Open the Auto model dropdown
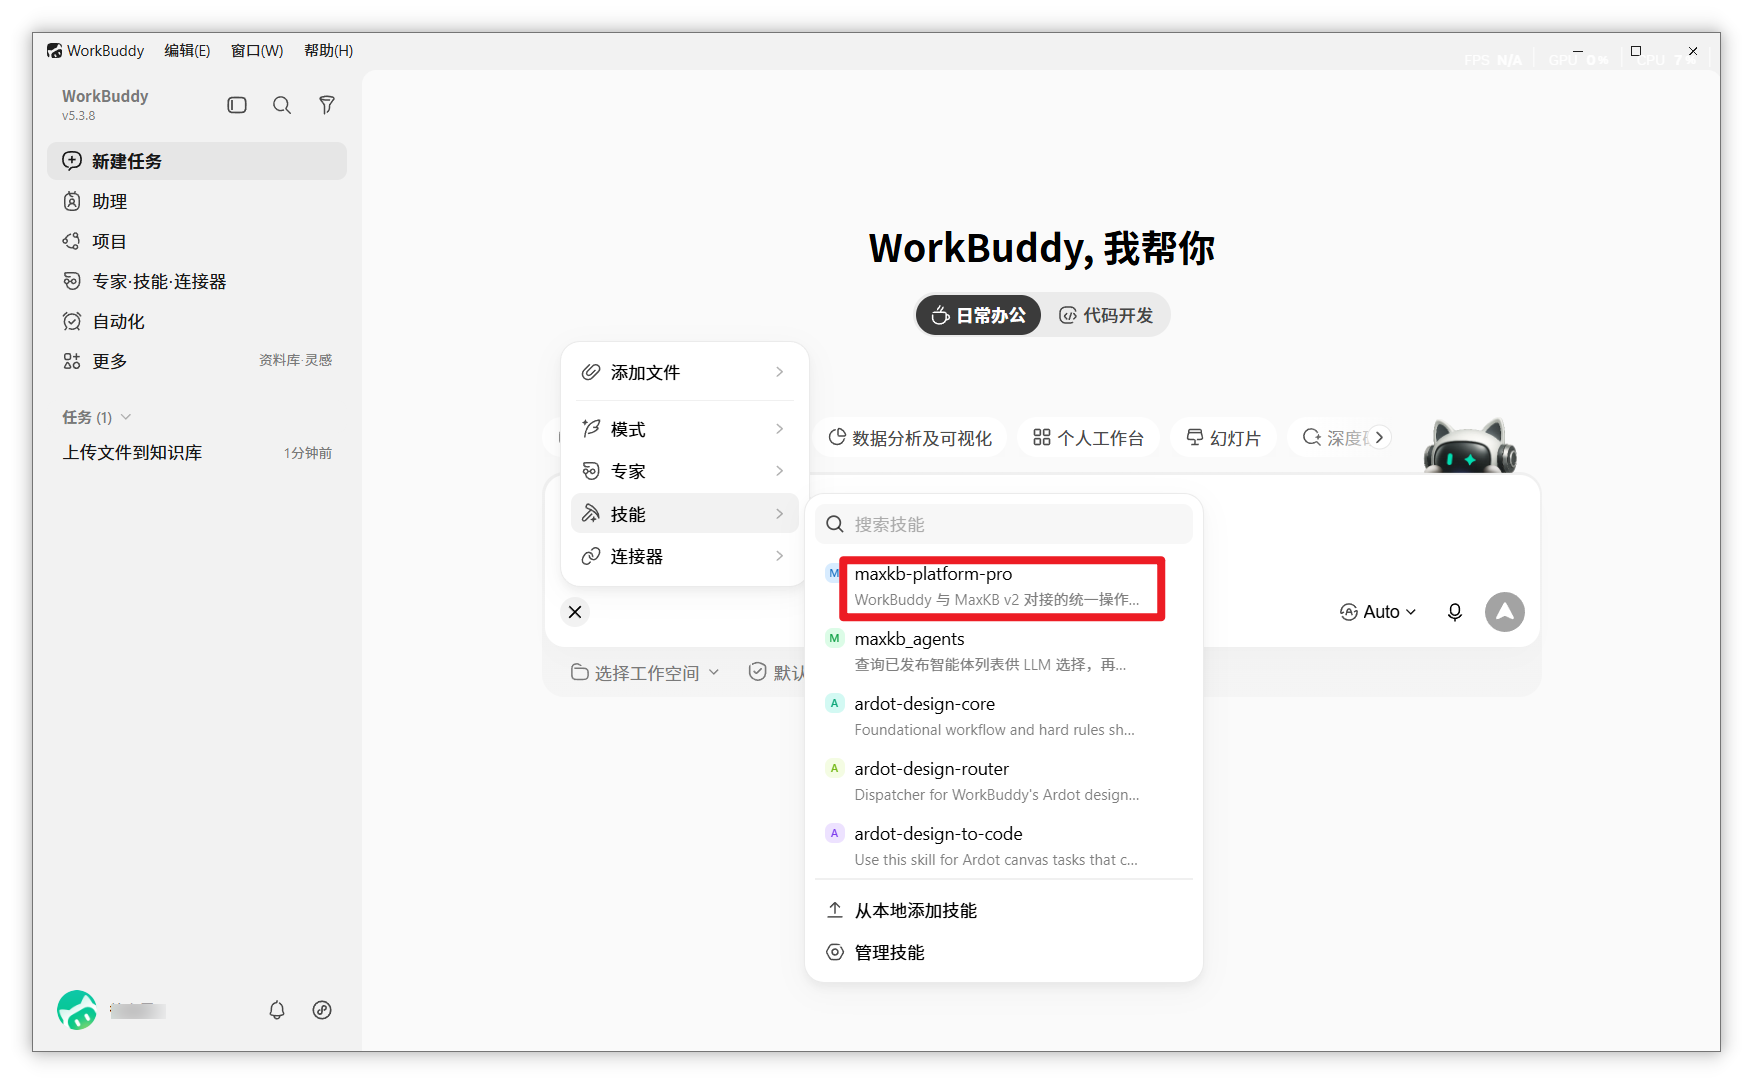This screenshot has height=1084, width=1753. [1378, 612]
